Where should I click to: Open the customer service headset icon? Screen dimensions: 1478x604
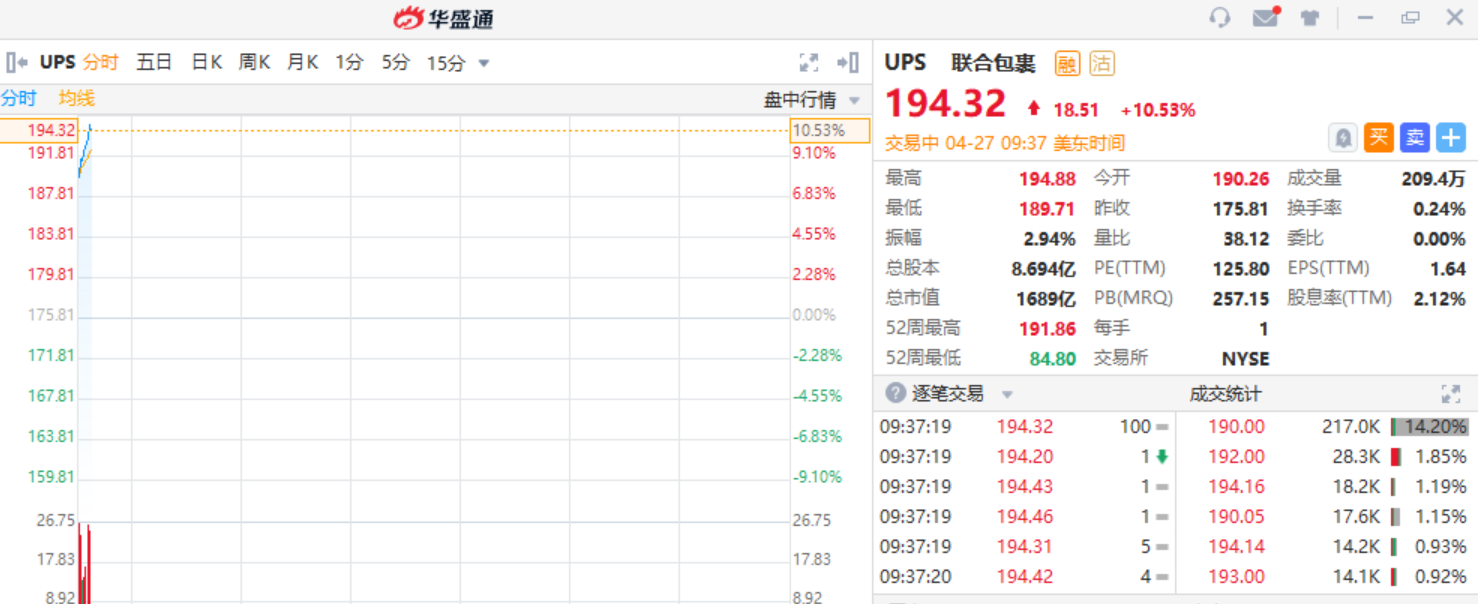click(1219, 18)
